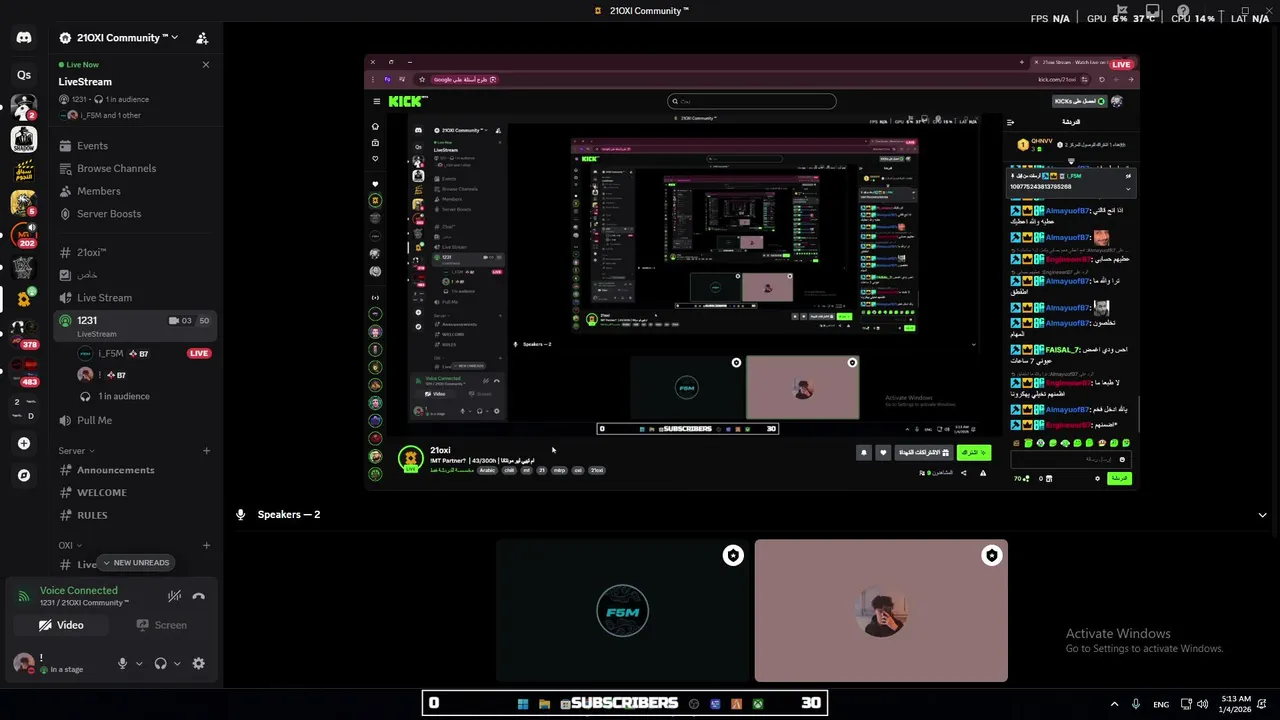The height and width of the screenshot is (720, 1280).
Task: Collapse the OXI category
Action: [69, 546]
